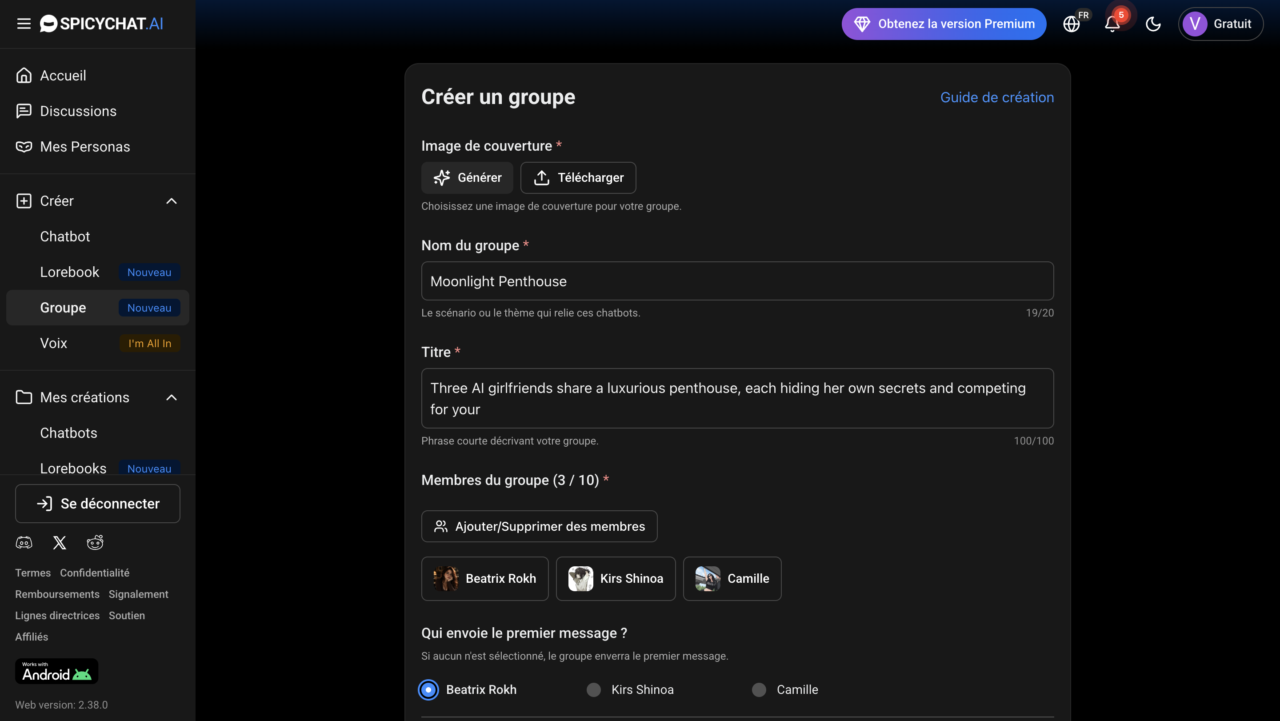This screenshot has height=721, width=1280.
Task: Select Camille as first message sender
Action: (x=759, y=690)
